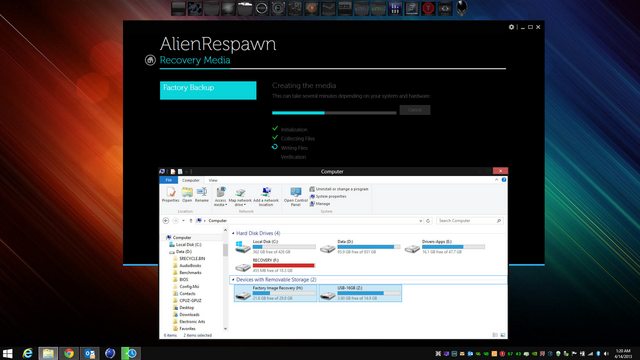Collapse the Hard Disk Drives group

[233, 233]
